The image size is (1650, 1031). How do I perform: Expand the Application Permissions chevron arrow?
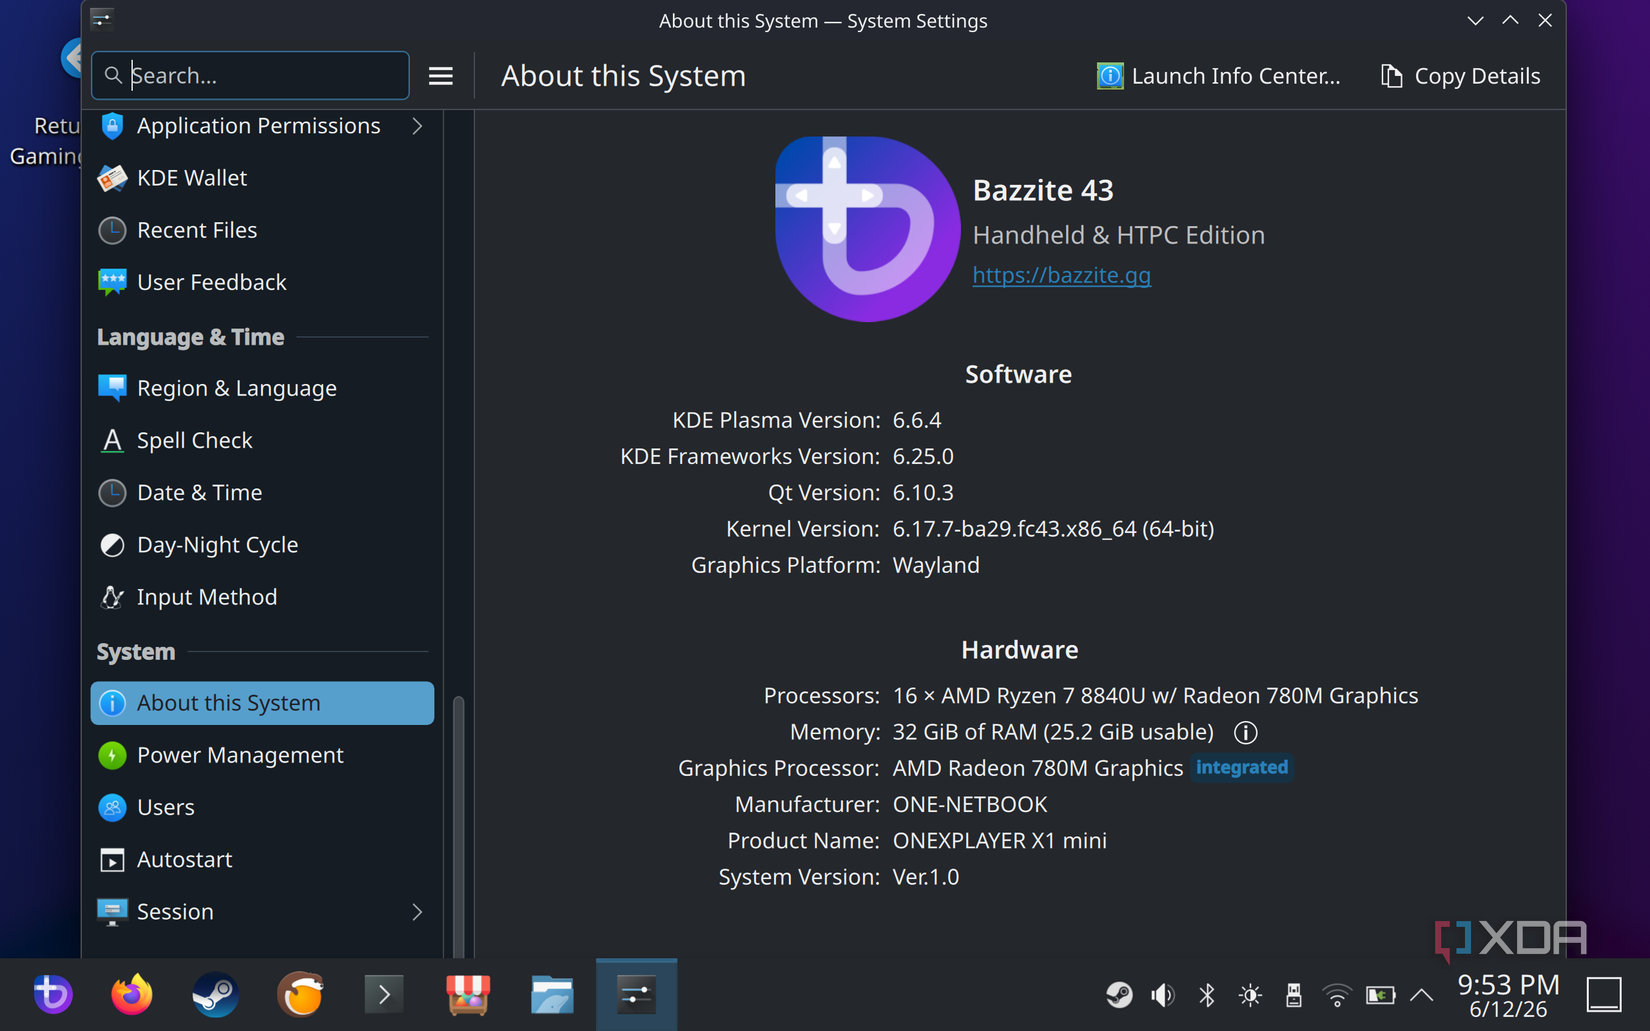(x=417, y=126)
